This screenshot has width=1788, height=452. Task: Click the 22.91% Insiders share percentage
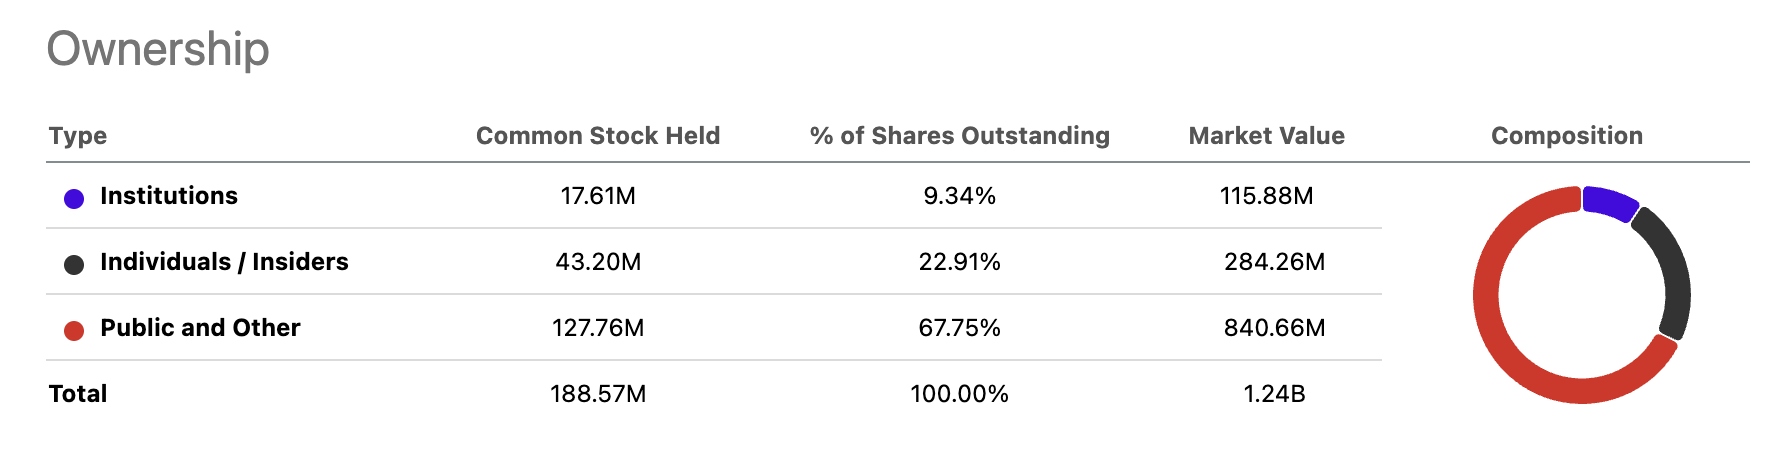pos(960,262)
